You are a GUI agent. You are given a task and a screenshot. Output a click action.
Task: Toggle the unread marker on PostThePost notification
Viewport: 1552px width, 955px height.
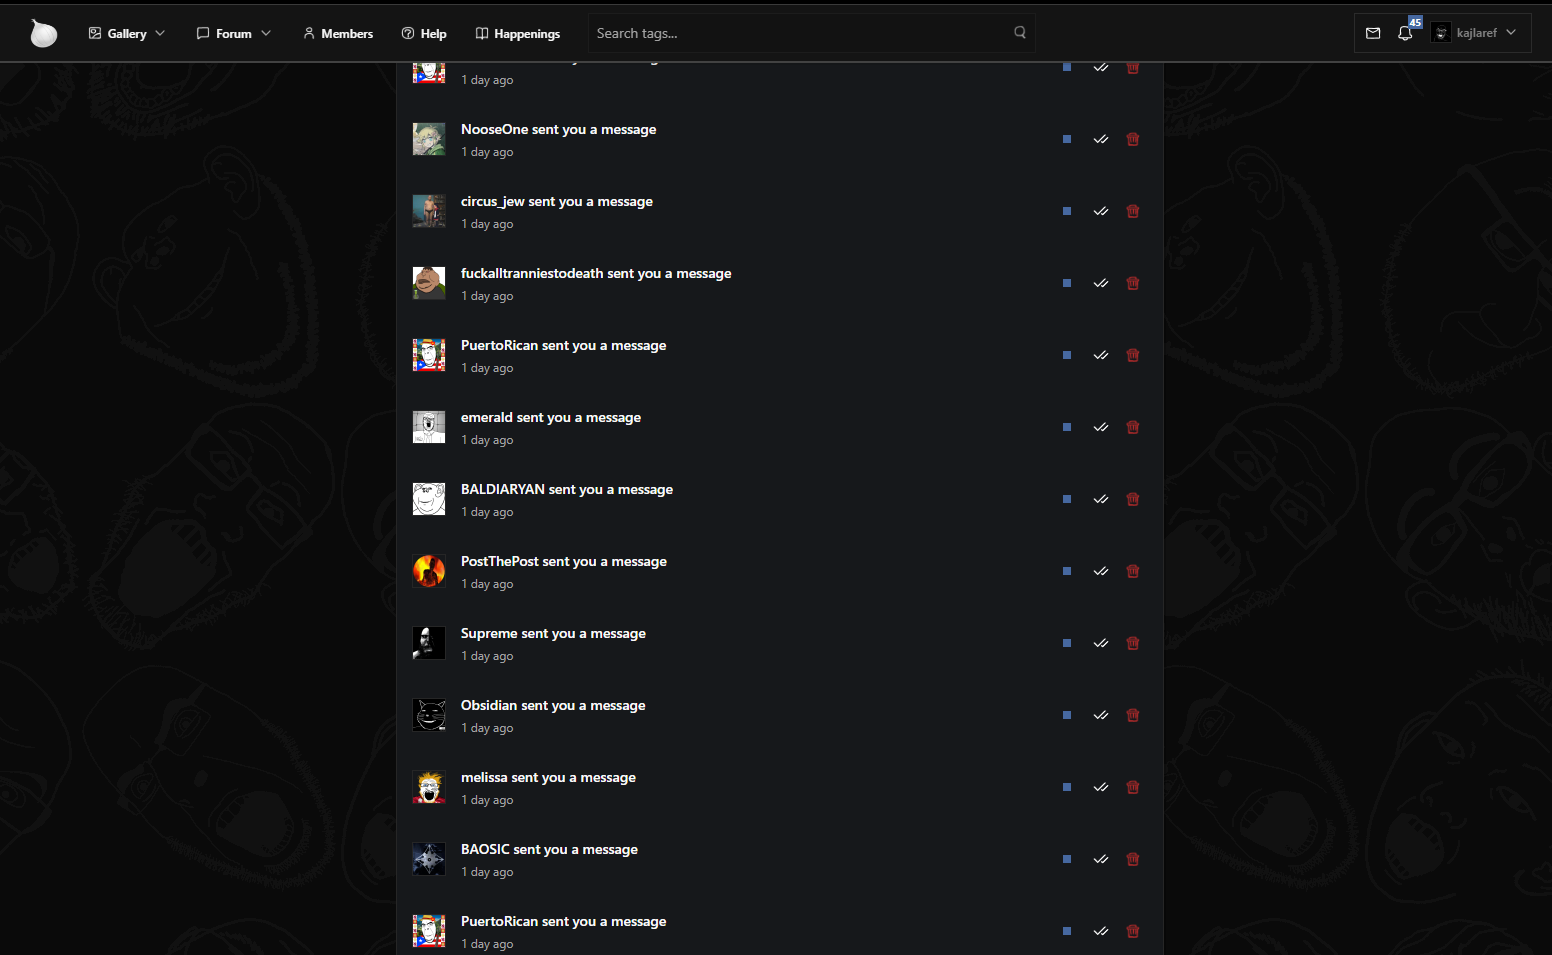(1067, 571)
